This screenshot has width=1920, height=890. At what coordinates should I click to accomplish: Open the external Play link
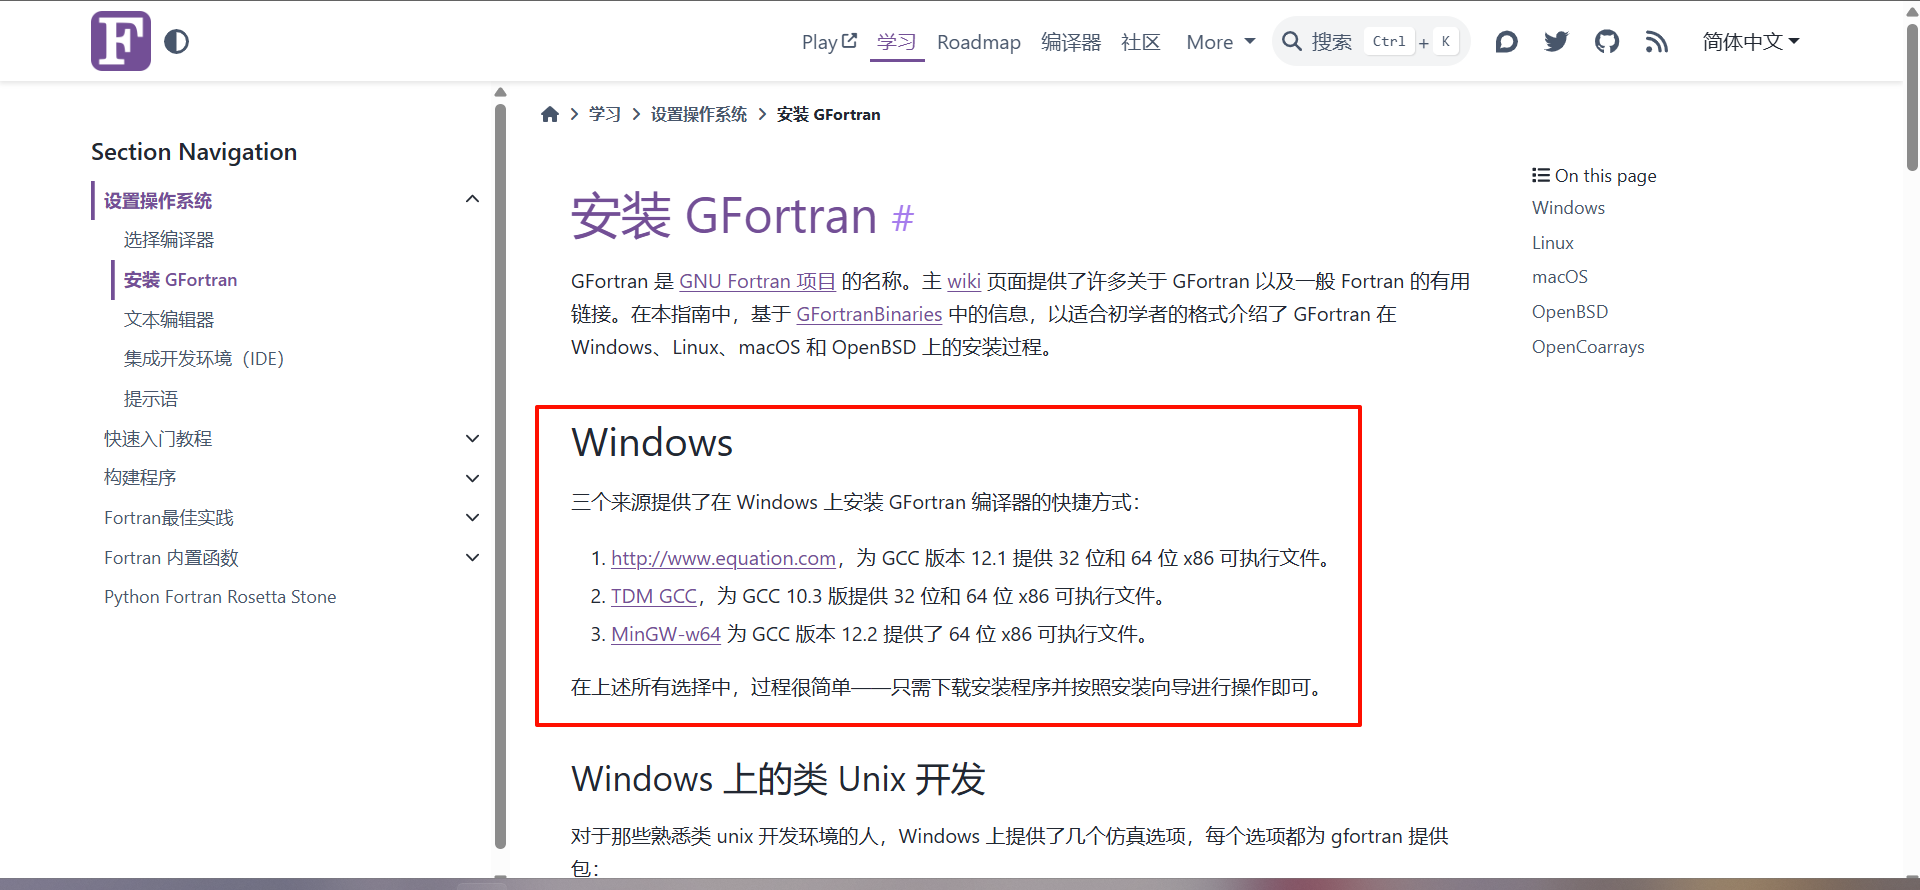pos(828,42)
